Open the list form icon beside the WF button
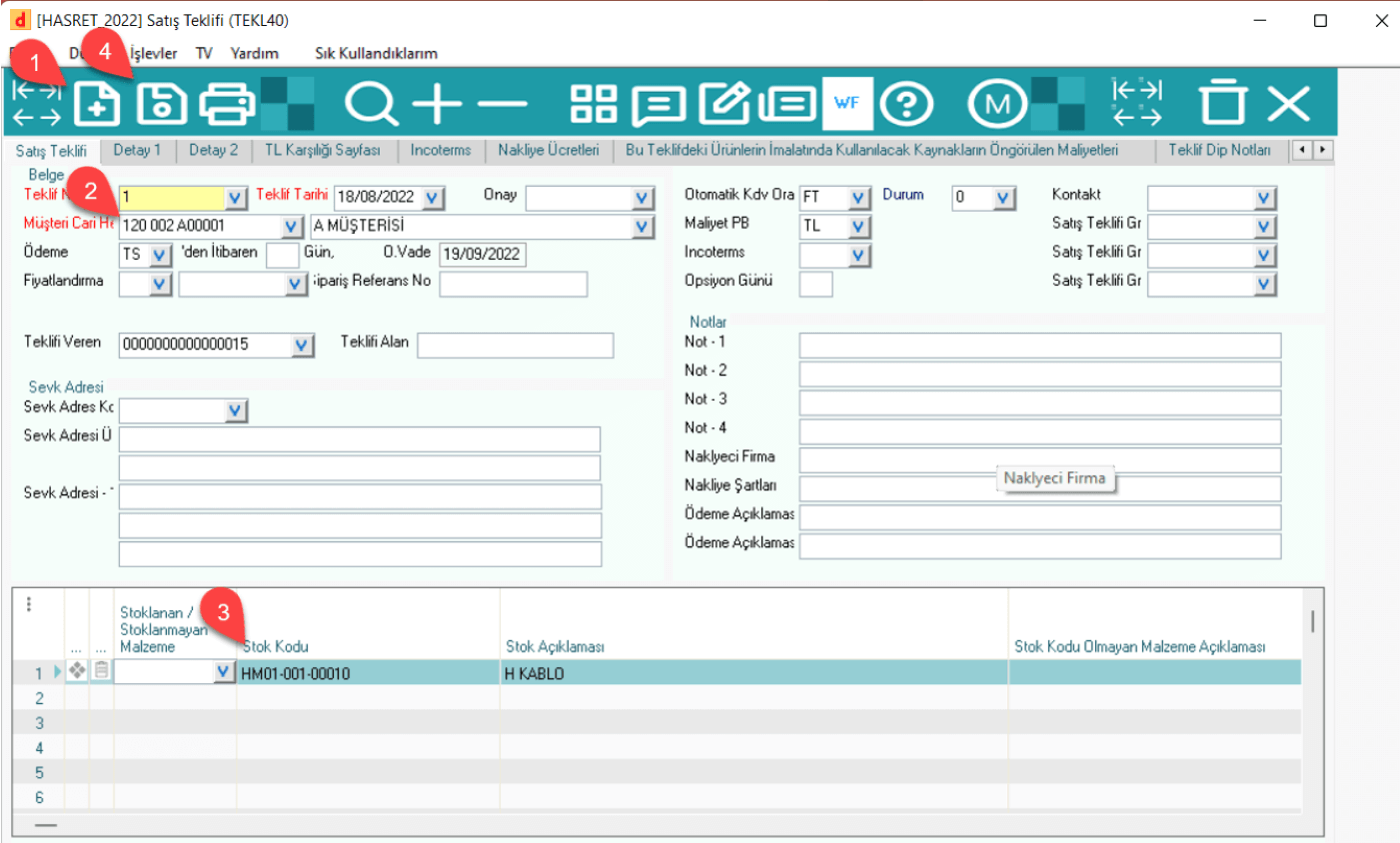The width and height of the screenshot is (1400, 843). pos(790,103)
